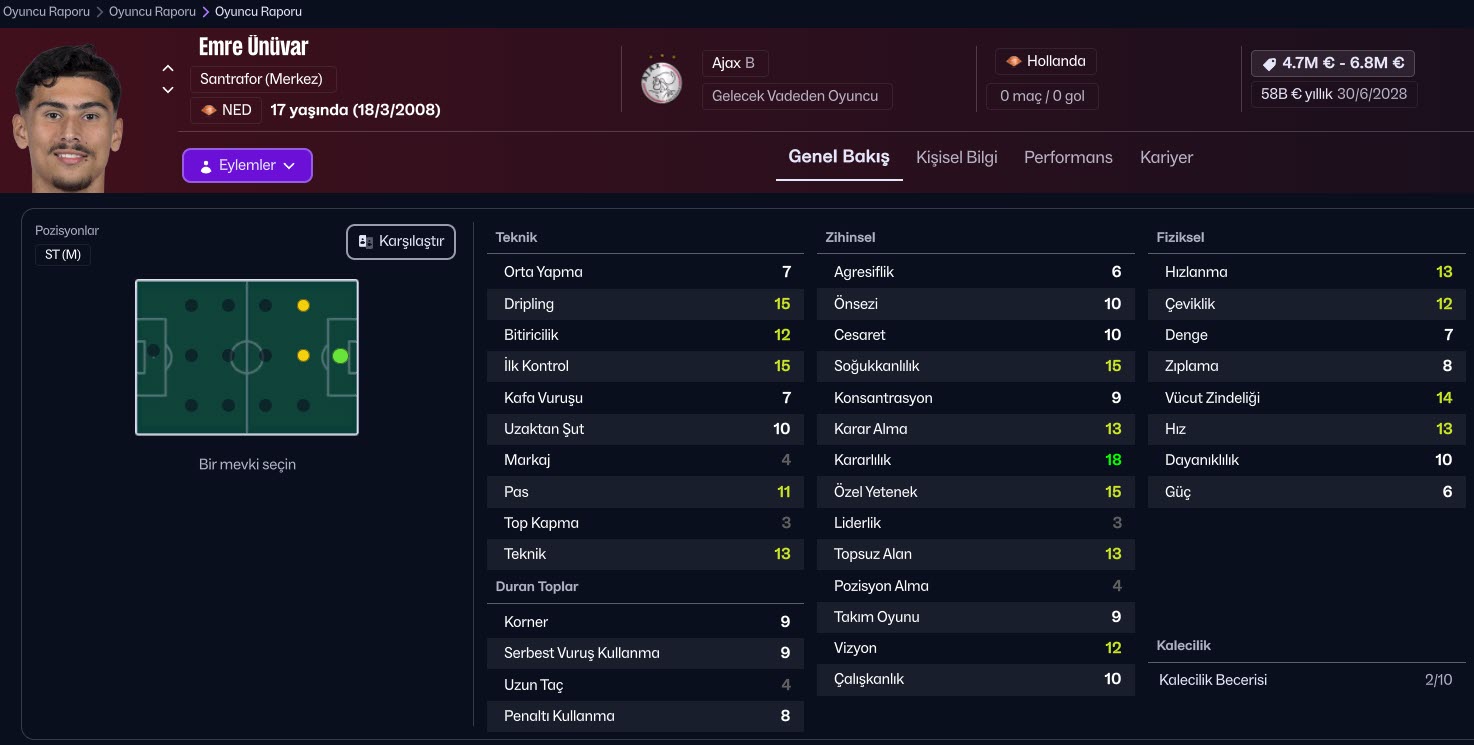Click the first Oyuncu Raporu breadcrumb link
Image resolution: width=1474 pixels, height=745 pixels.
pos(46,12)
